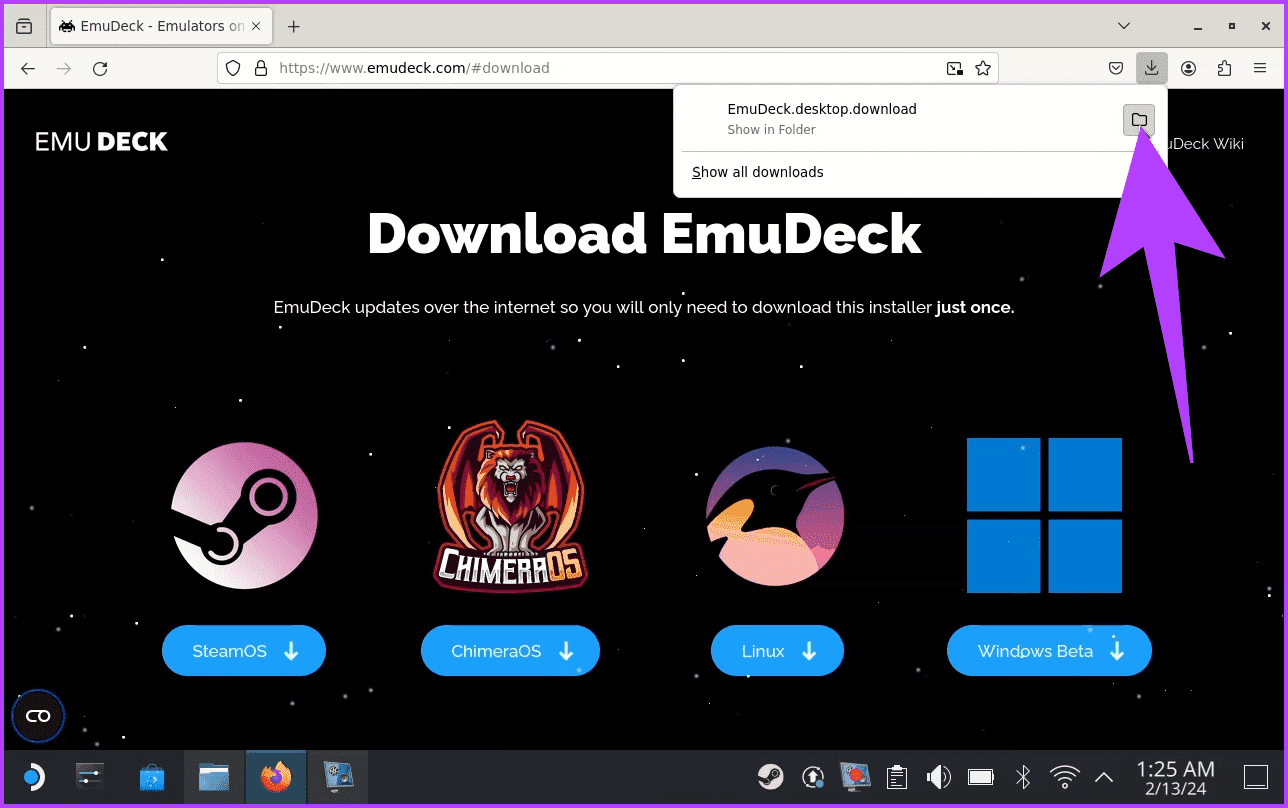Open the Extensions puzzle icon
Screen dimensions: 1288x808
(1224, 68)
